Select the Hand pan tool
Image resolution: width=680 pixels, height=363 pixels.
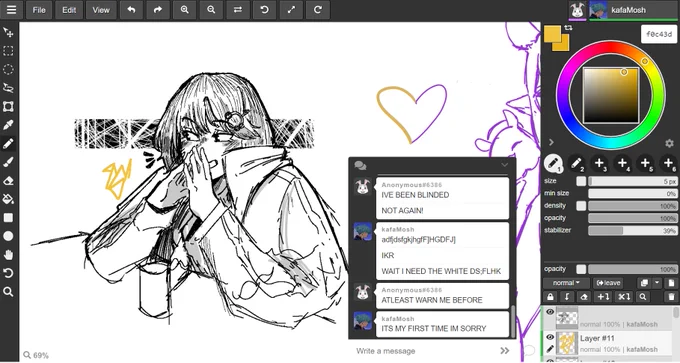(8, 255)
